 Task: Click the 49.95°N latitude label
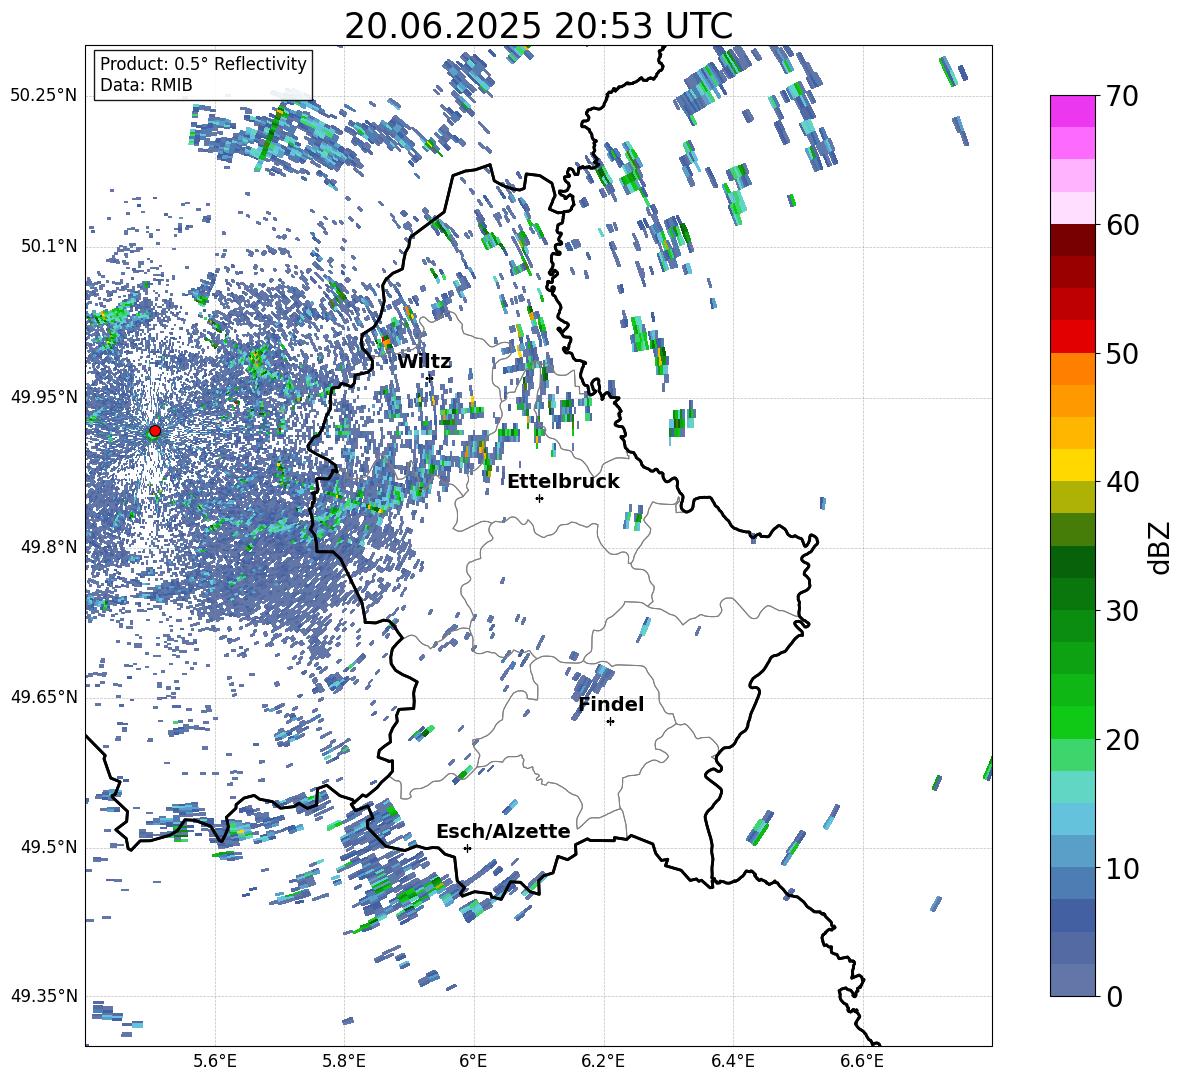pos(44,397)
